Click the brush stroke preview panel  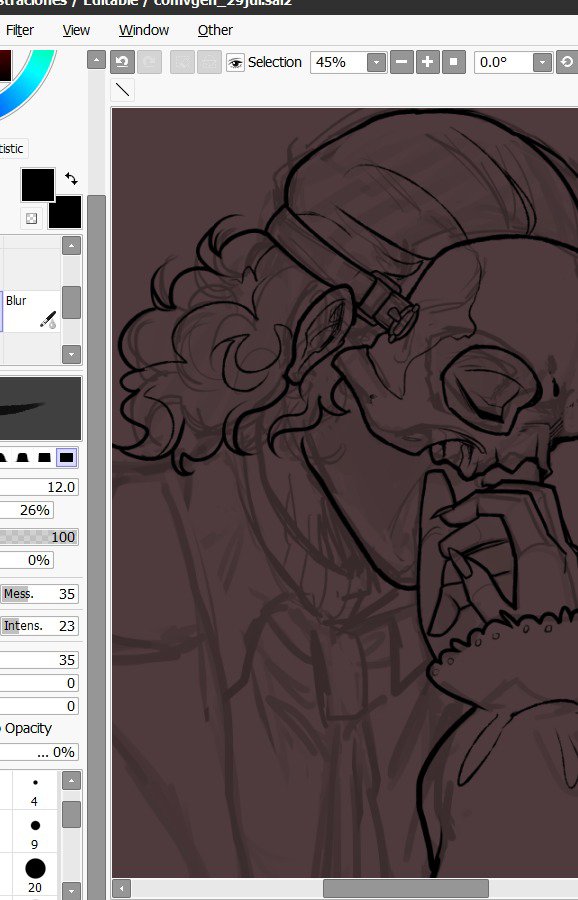tap(40, 409)
